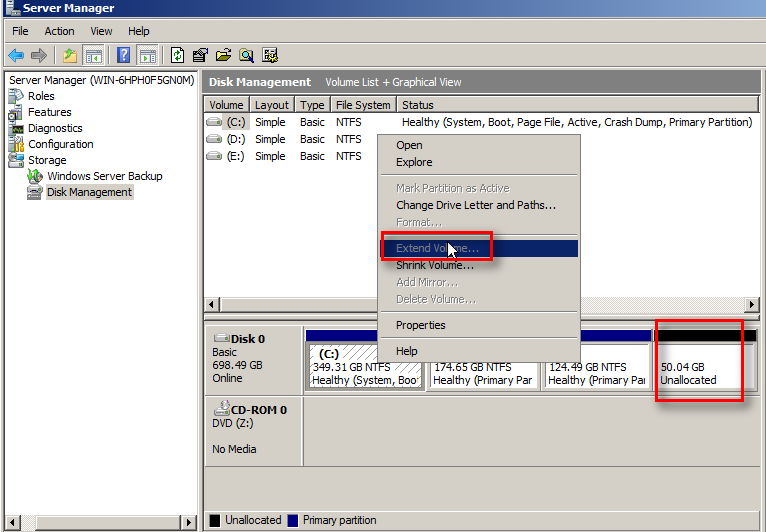766x532 pixels.
Task: Toggle Show/Hide Action Pane toolbar icon
Action: point(147,55)
